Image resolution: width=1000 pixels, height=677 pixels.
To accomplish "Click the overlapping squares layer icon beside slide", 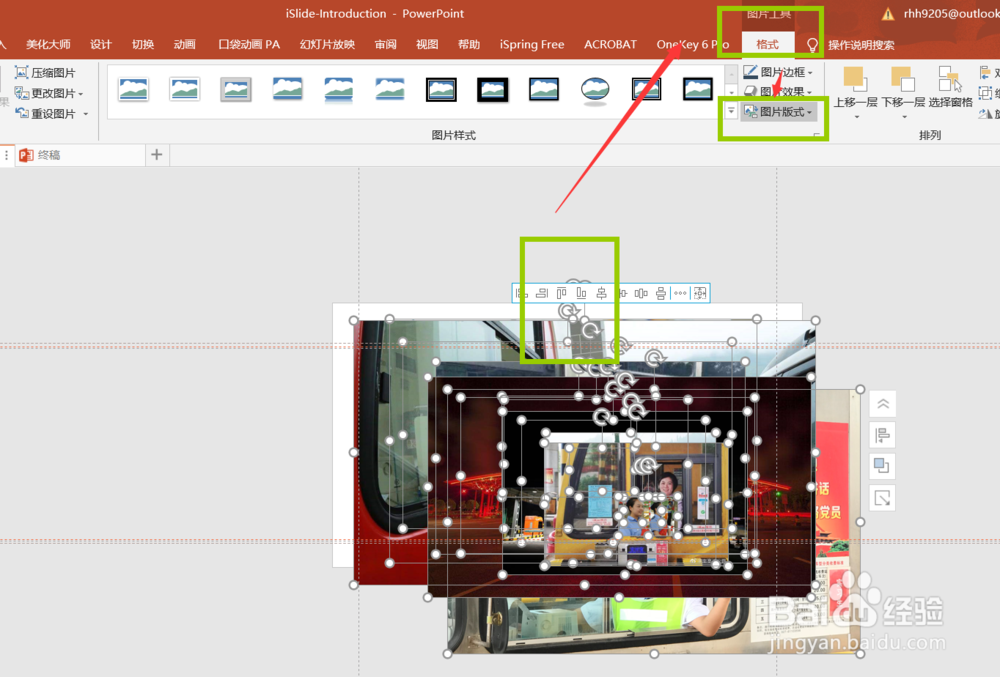I will 883,467.
